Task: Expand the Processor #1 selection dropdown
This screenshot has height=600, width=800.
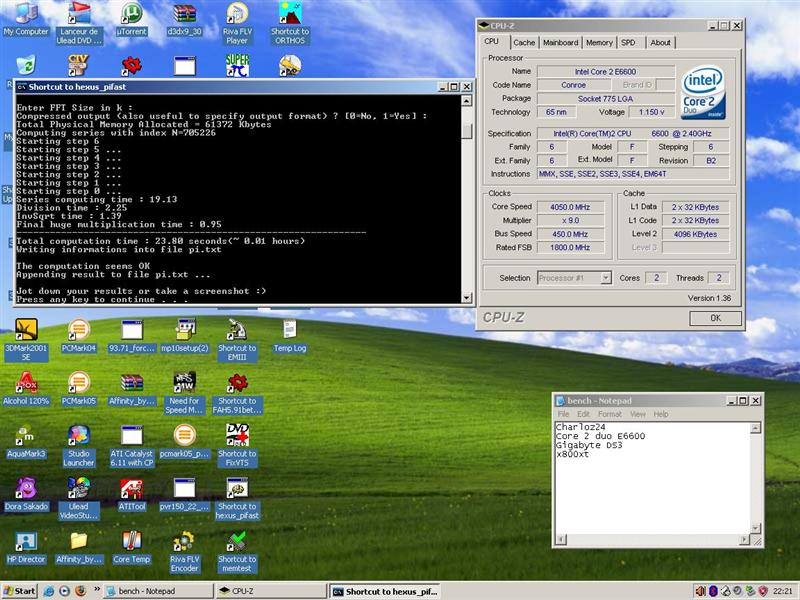Action: (x=605, y=278)
